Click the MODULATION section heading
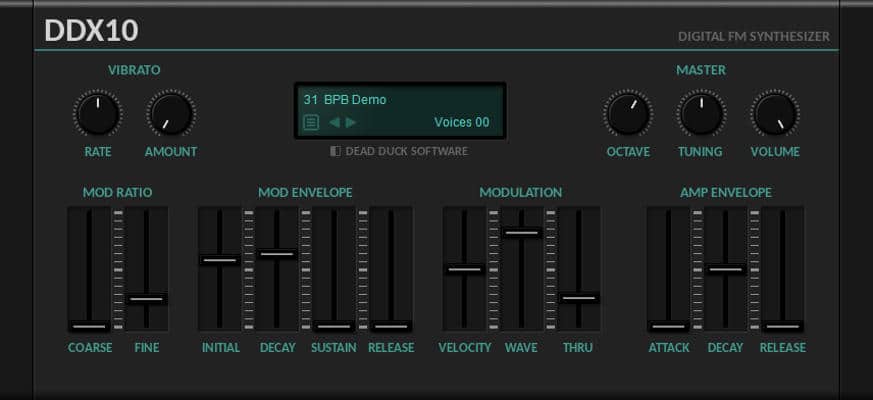Viewport: 873px width, 400px height. tap(521, 192)
